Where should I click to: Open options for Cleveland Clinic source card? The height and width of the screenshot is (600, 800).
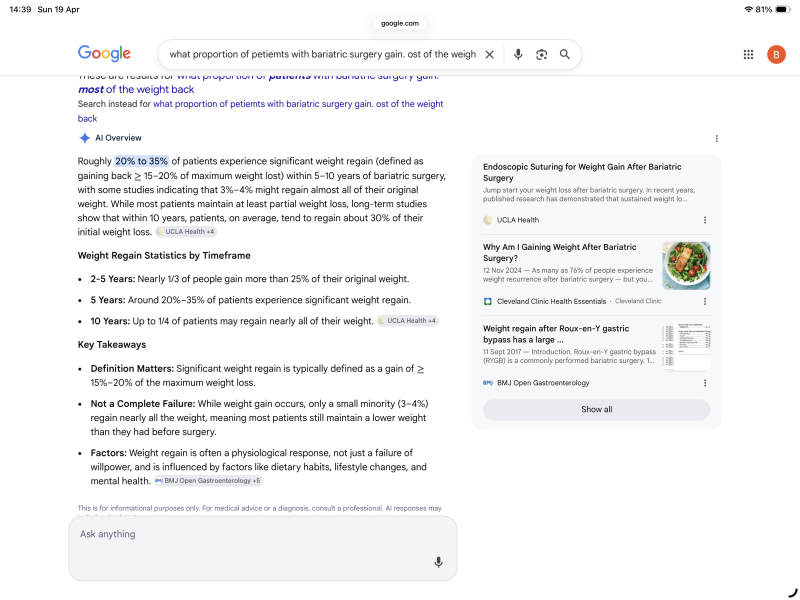705,302
